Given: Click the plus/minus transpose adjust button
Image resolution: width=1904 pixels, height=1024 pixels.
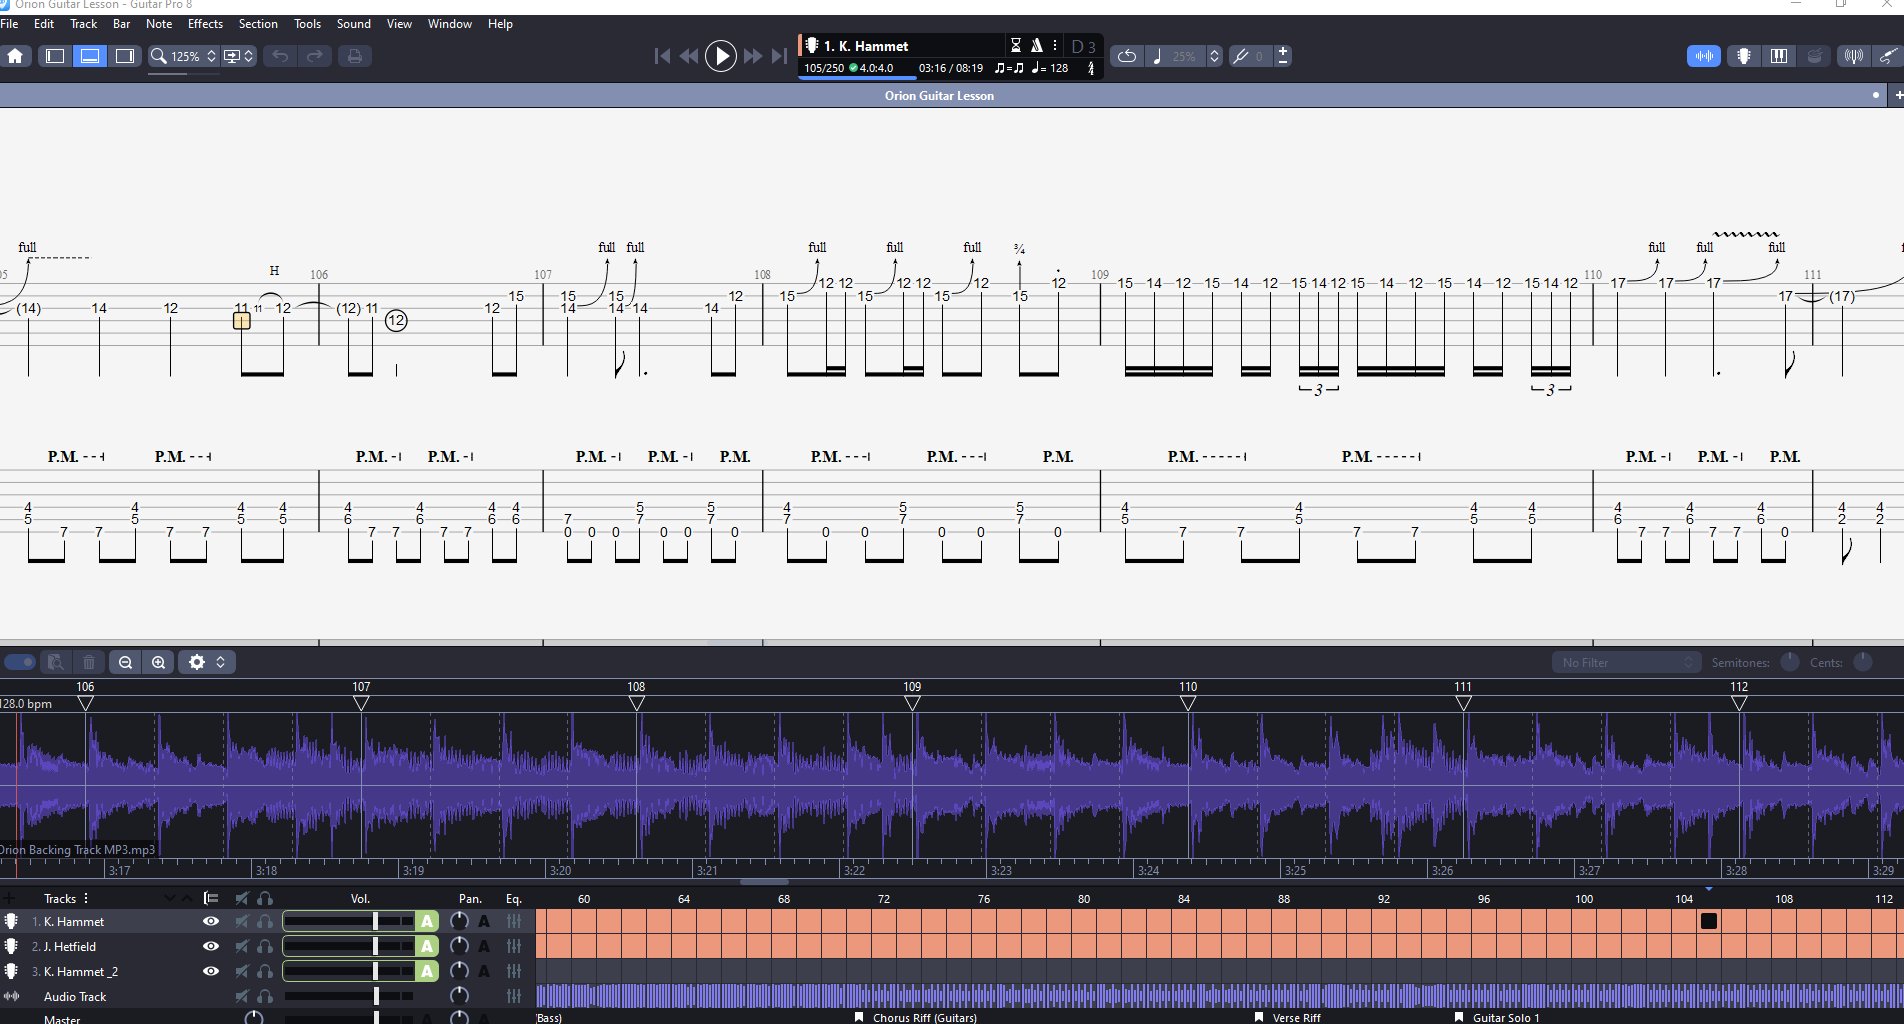Looking at the screenshot, I should coord(1283,56).
